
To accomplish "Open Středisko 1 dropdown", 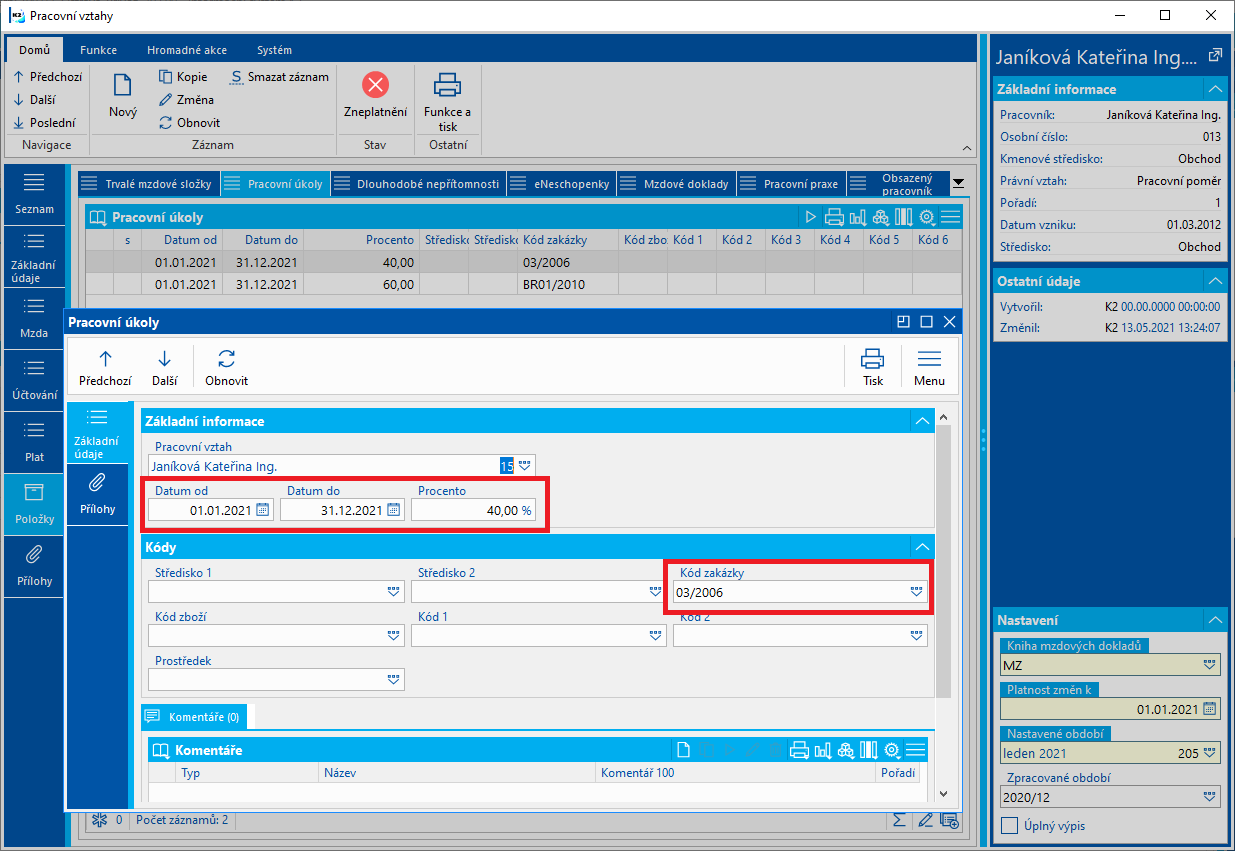I will pyautogui.click(x=393, y=592).
